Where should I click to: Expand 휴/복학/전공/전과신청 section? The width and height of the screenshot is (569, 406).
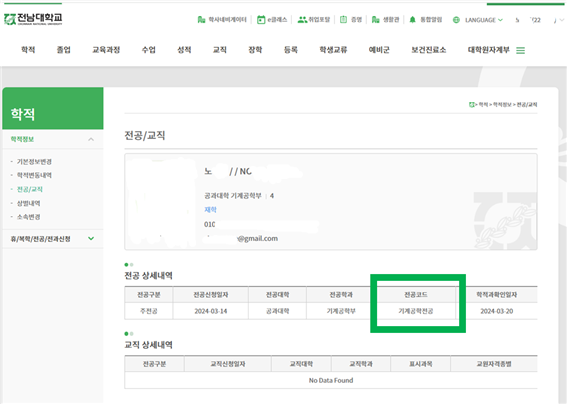point(91,239)
